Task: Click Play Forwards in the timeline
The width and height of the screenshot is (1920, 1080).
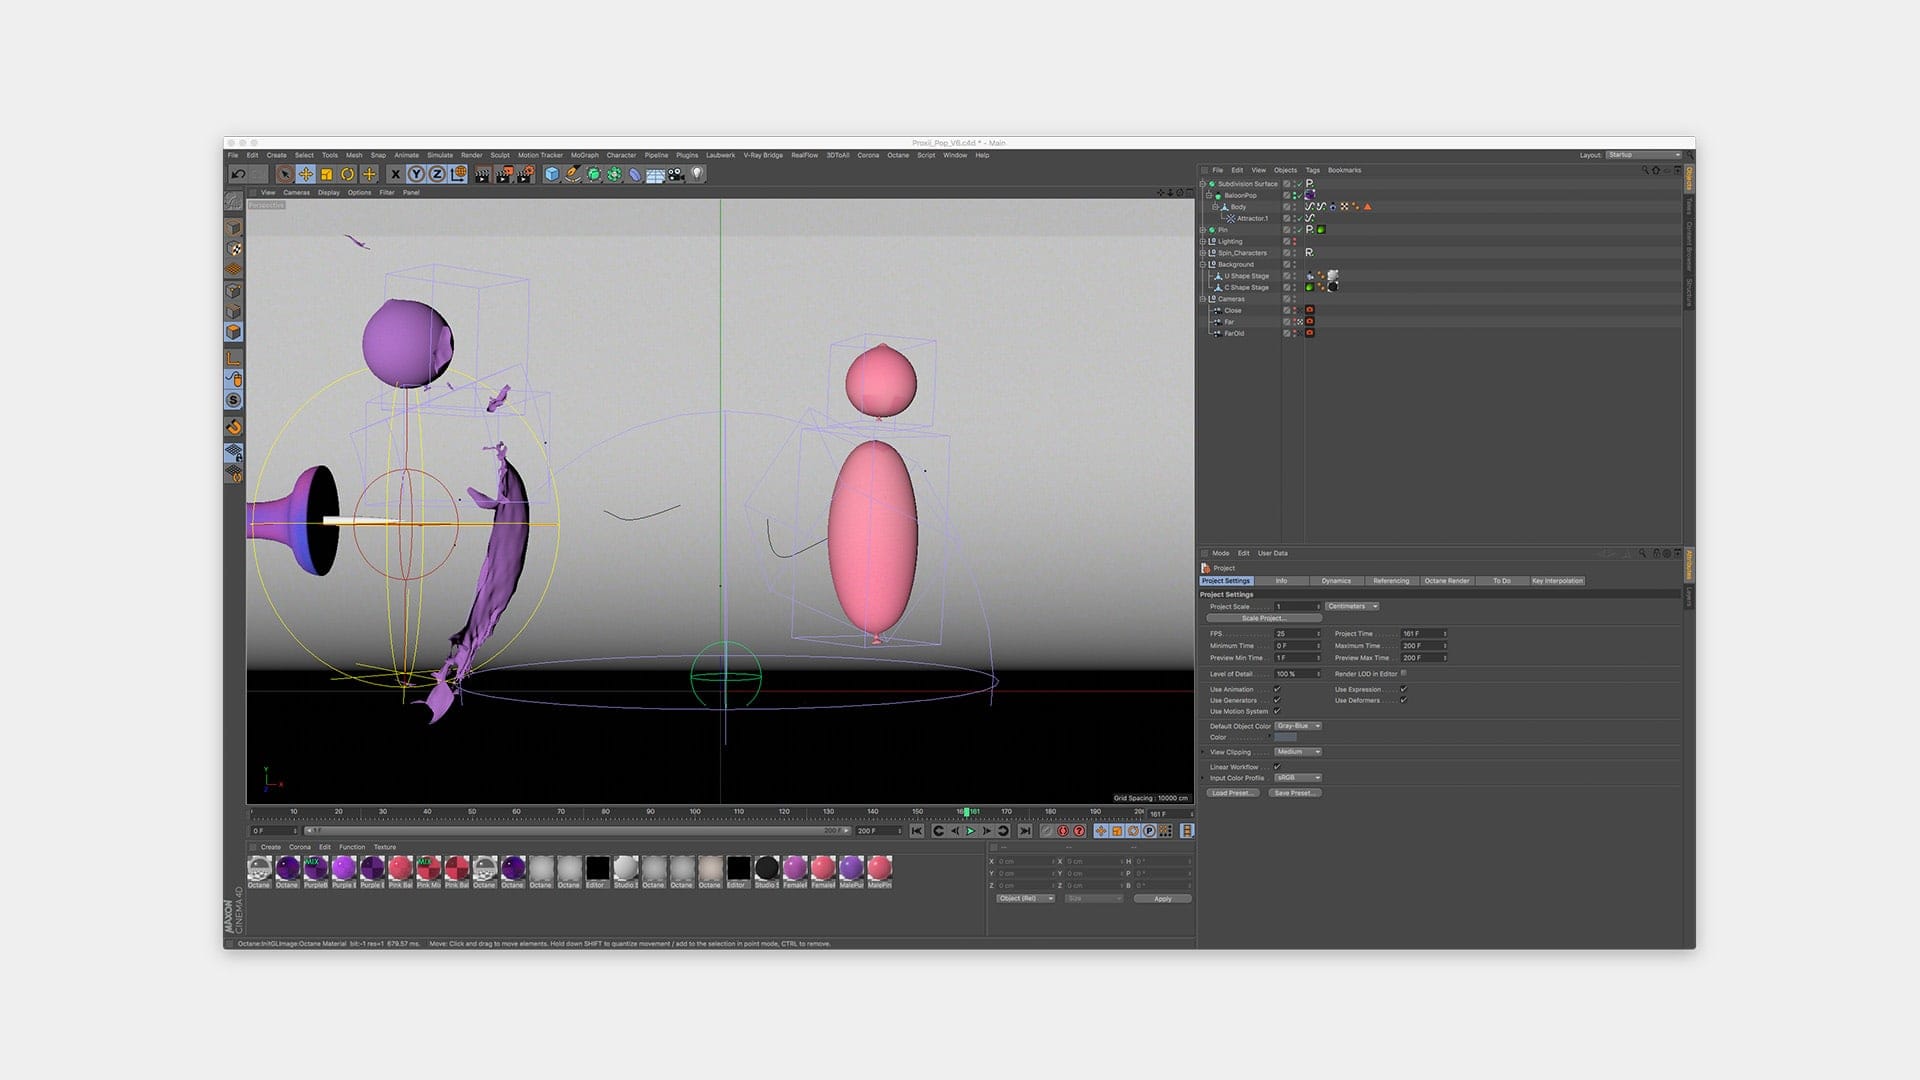Action: (970, 831)
